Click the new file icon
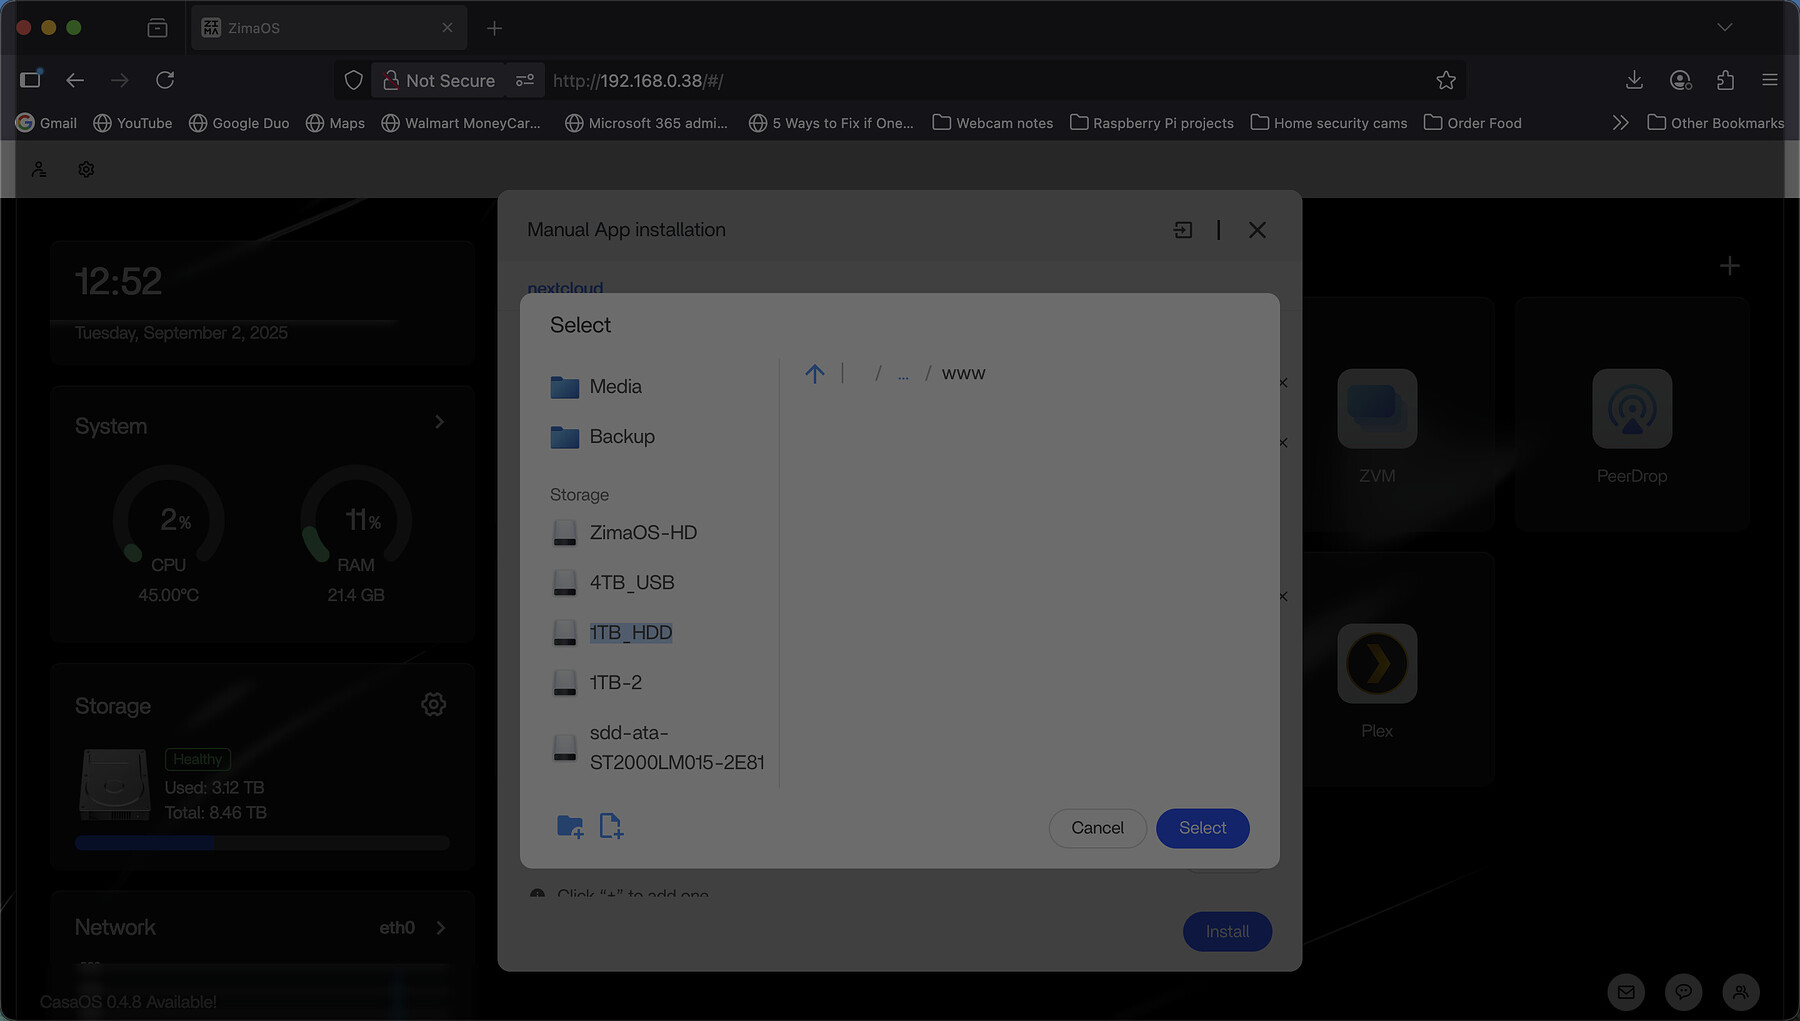Viewport: 1800px width, 1021px height. tap(610, 827)
